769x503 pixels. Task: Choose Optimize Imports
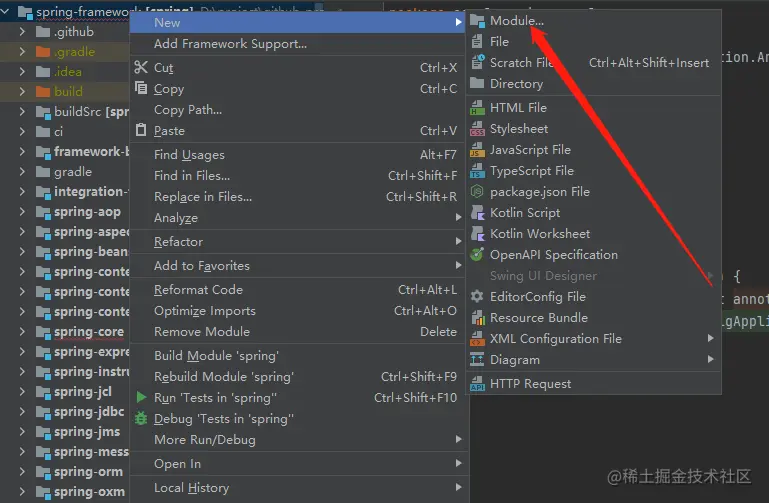click(298, 311)
